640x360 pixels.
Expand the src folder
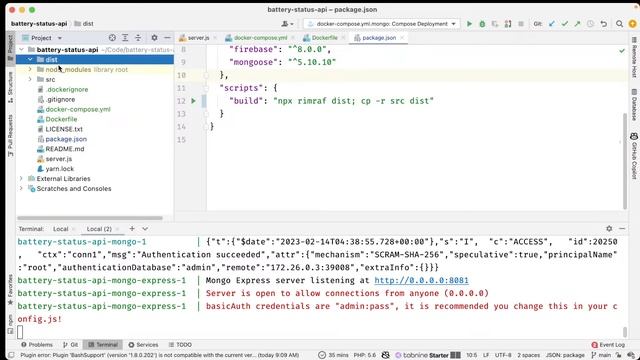[30, 79]
